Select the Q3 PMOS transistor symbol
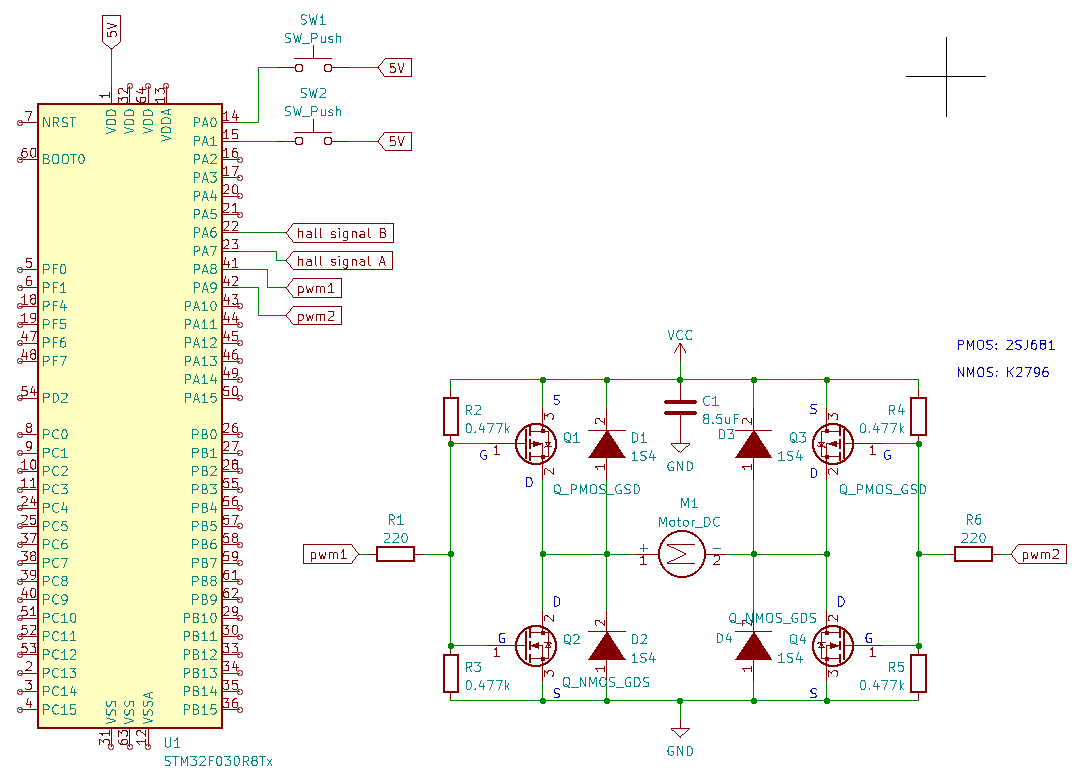This screenshot has height=778, width=1084. pyautogui.click(x=833, y=443)
